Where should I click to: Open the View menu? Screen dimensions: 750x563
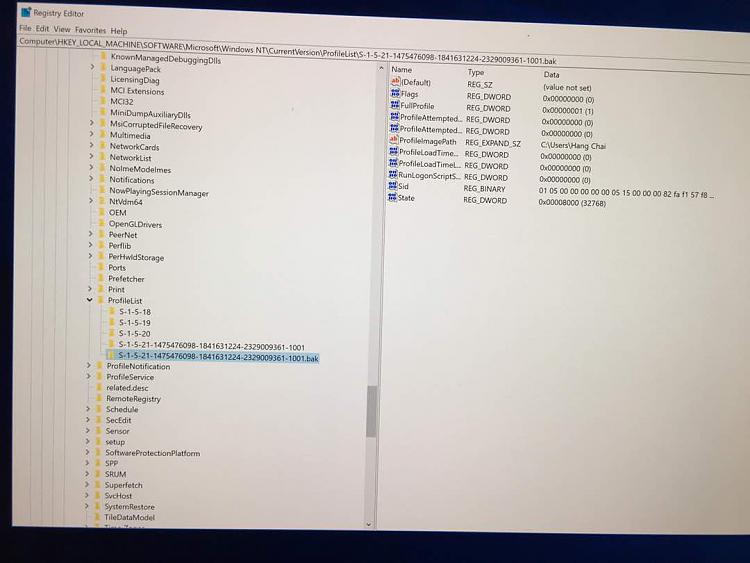tap(62, 29)
